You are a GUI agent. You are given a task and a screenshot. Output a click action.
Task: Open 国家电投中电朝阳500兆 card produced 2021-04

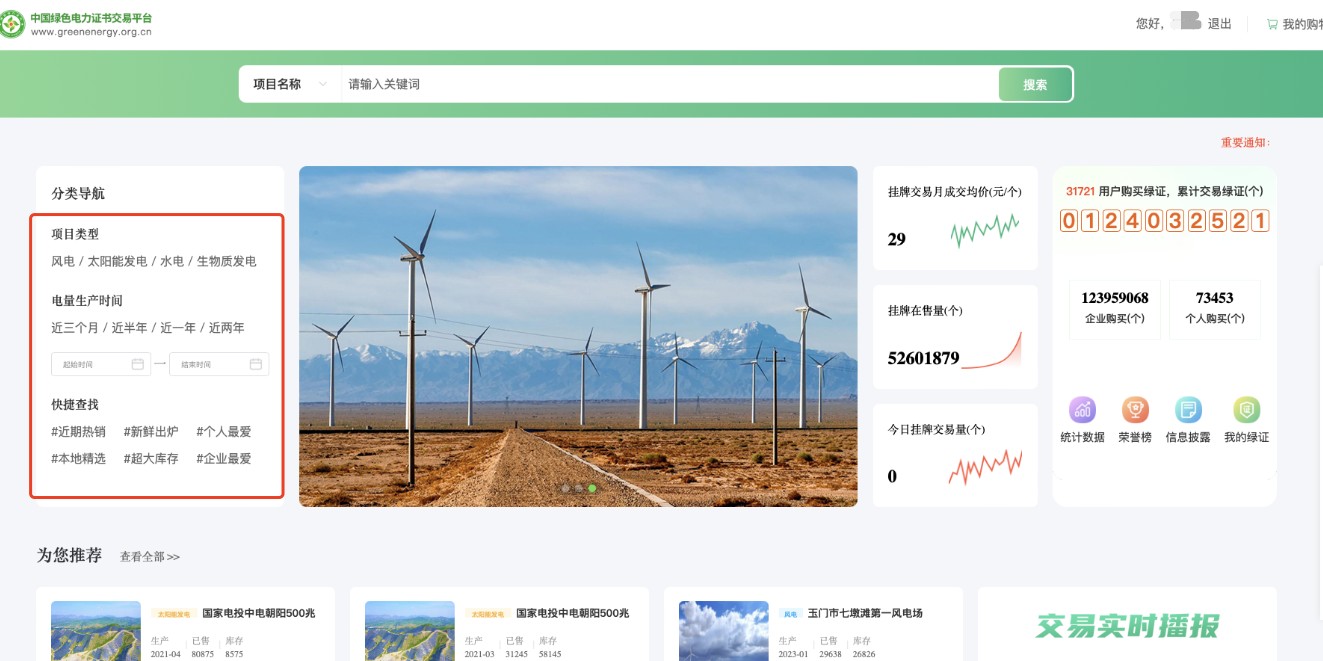[x=186, y=624]
